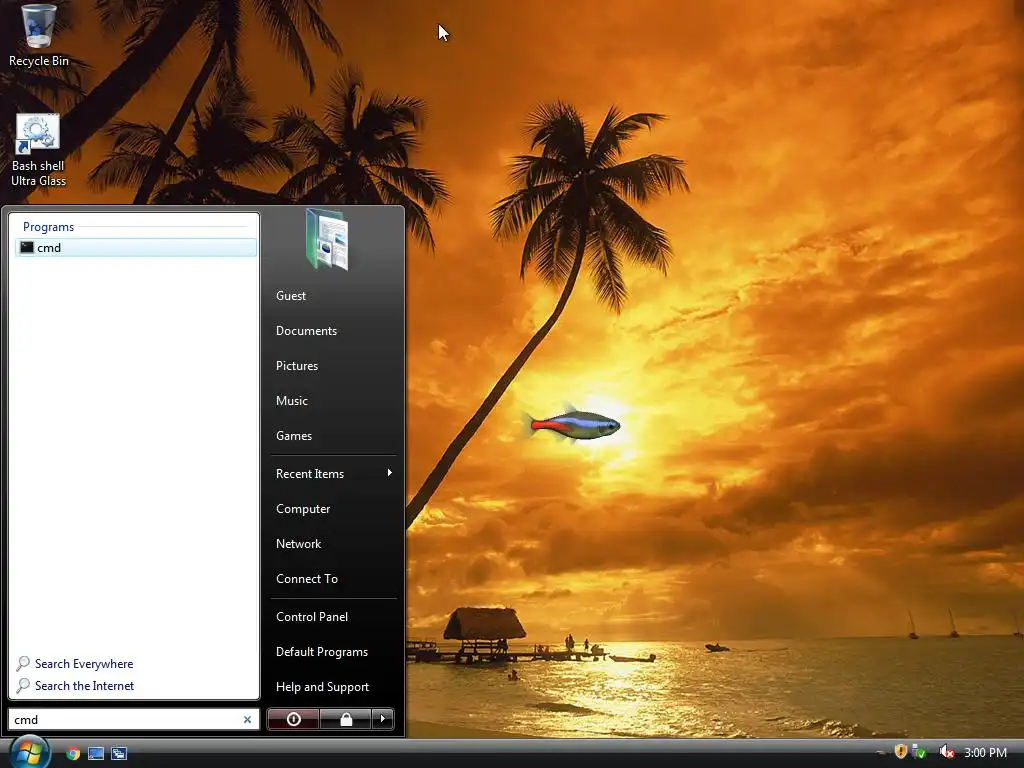Open Pictures from the Start menu

(x=296, y=366)
